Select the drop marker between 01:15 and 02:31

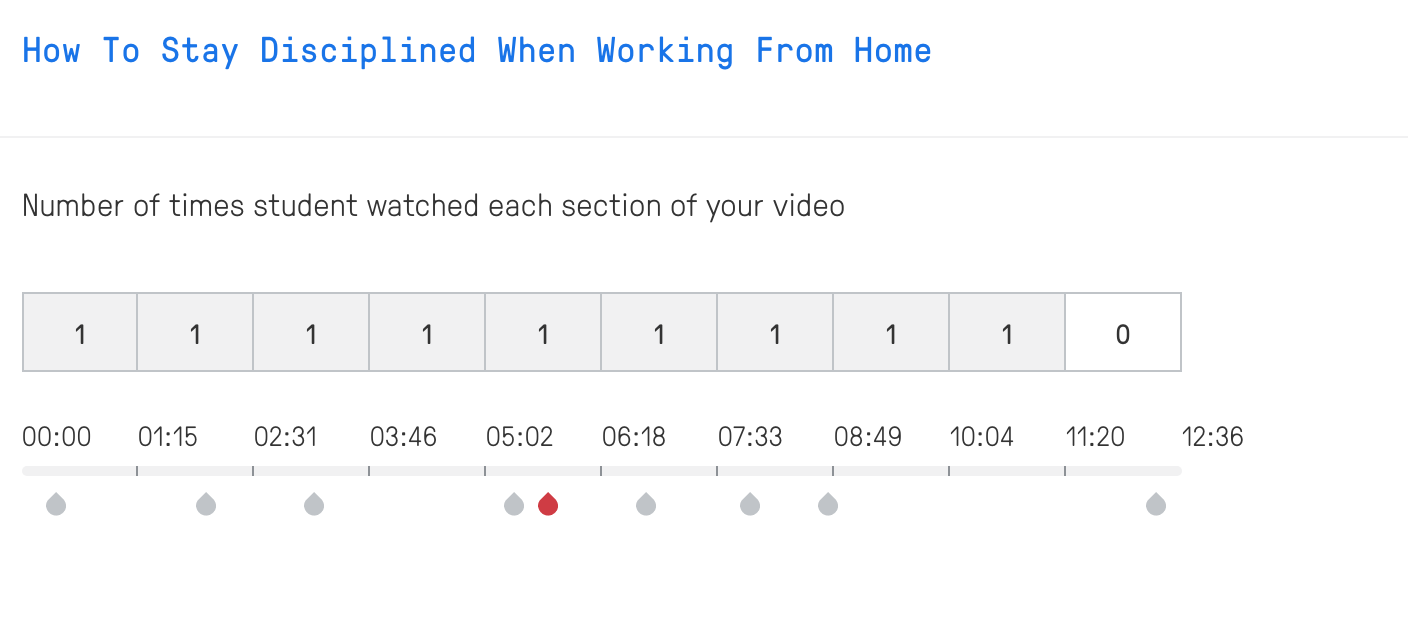[206, 504]
